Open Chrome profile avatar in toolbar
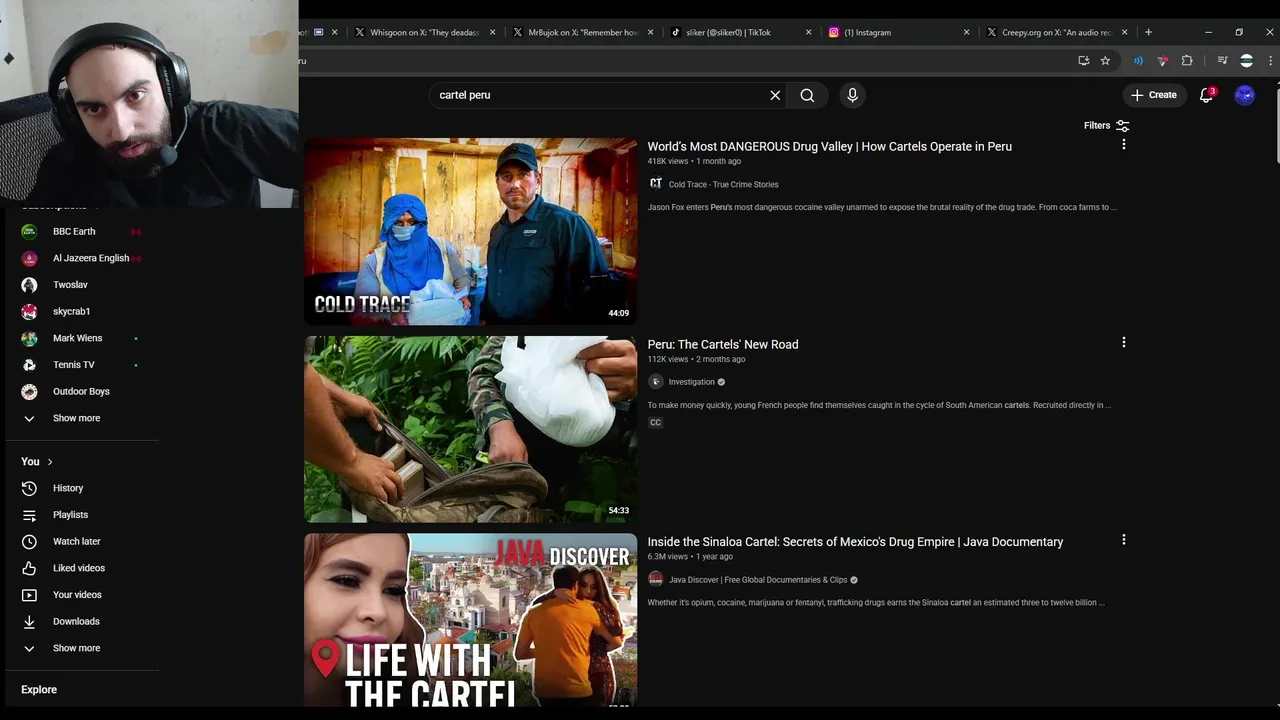 pos(1246,61)
